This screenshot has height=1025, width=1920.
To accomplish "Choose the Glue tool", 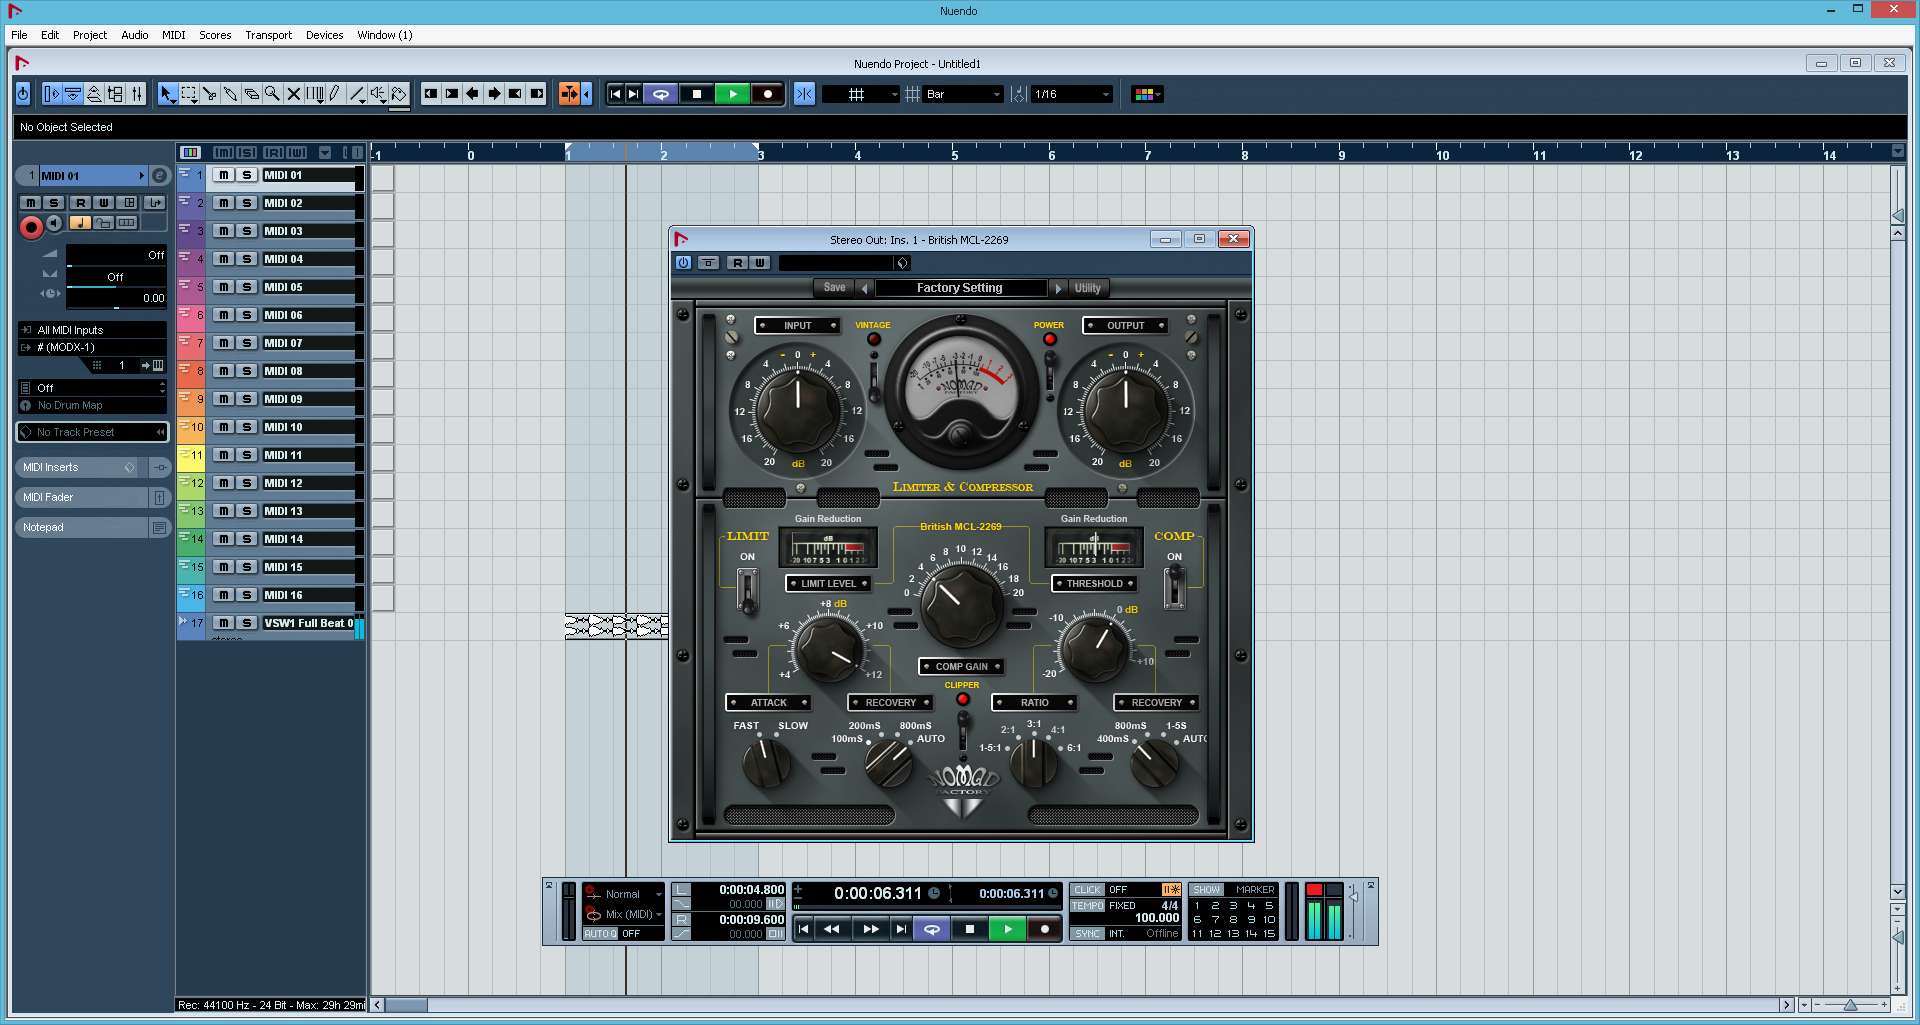I will (x=230, y=94).
